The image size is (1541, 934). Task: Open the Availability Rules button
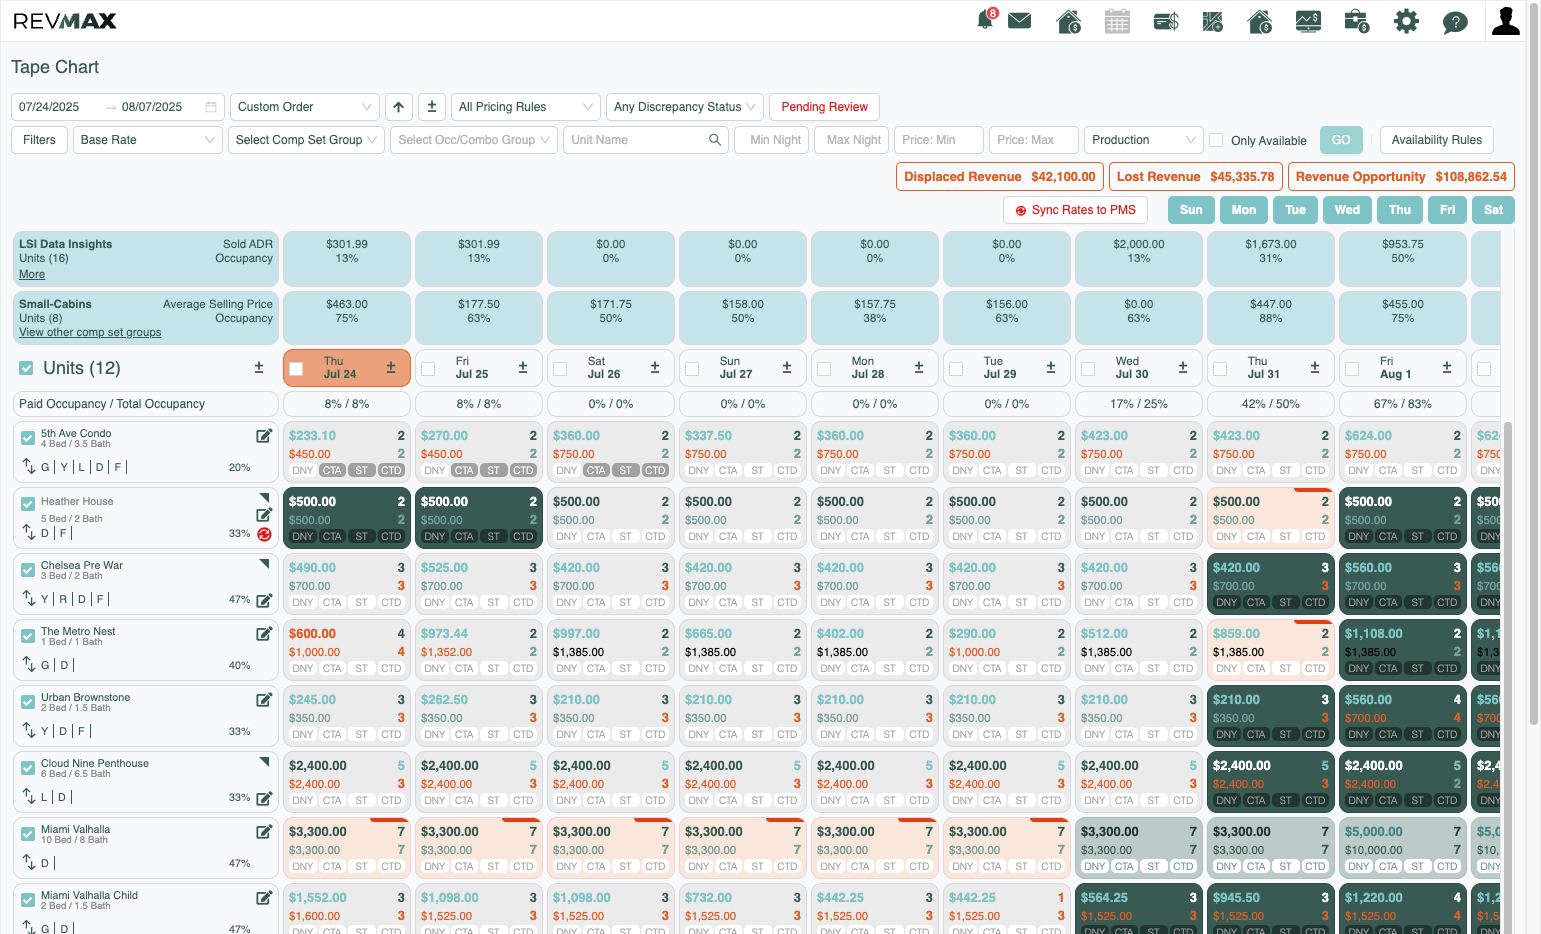(1437, 140)
